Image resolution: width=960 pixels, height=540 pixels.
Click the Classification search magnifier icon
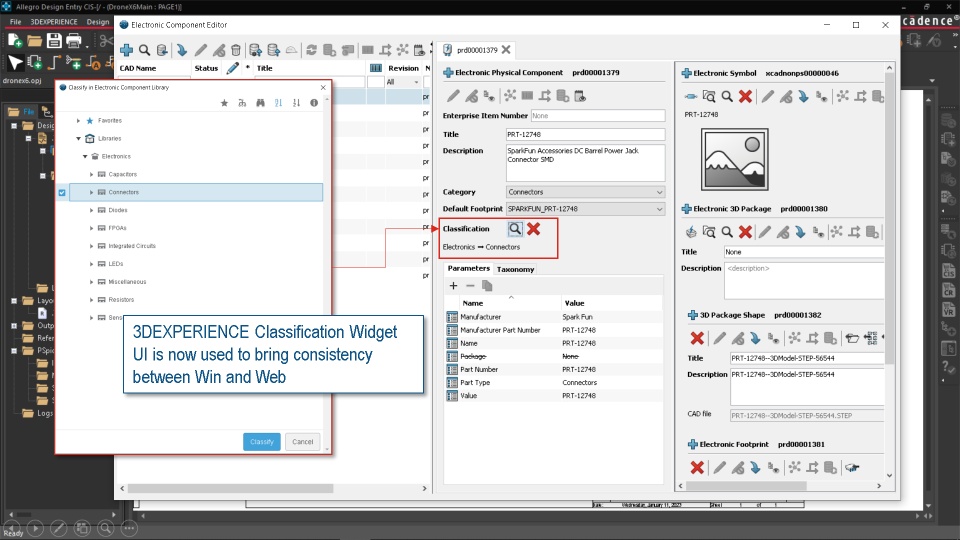click(x=515, y=229)
